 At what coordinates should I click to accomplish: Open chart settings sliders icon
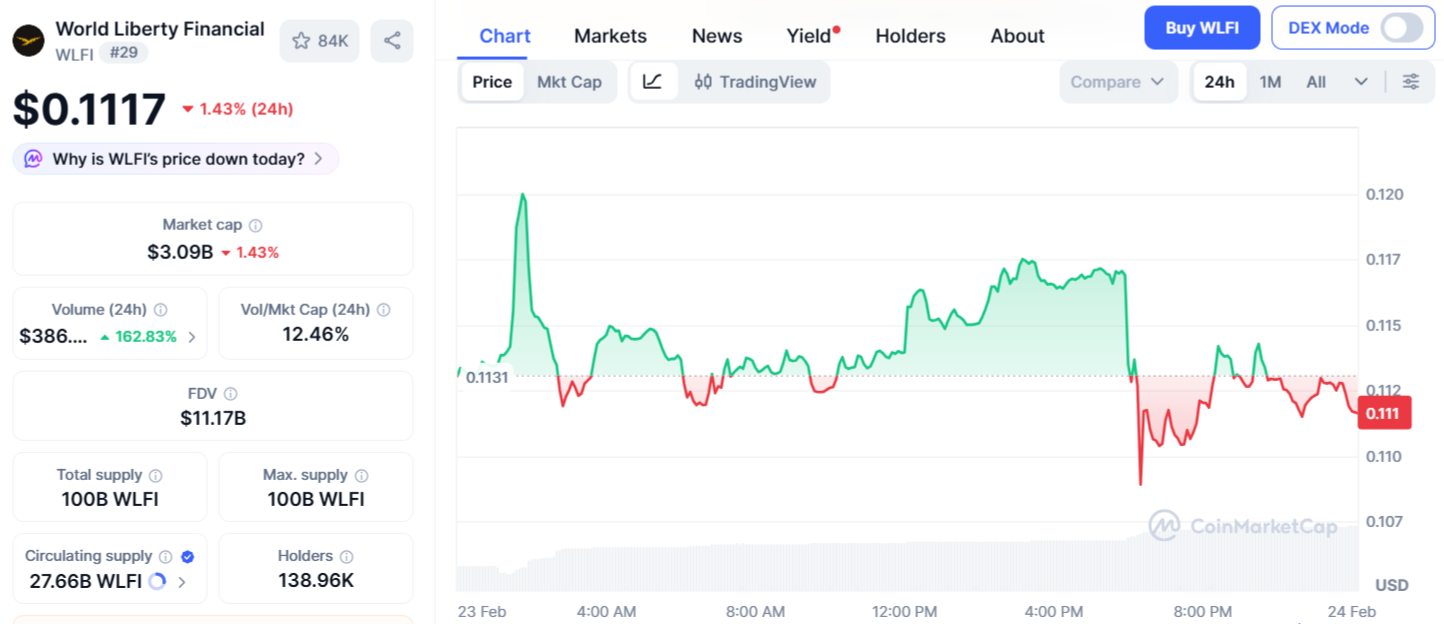pyautogui.click(x=1410, y=82)
